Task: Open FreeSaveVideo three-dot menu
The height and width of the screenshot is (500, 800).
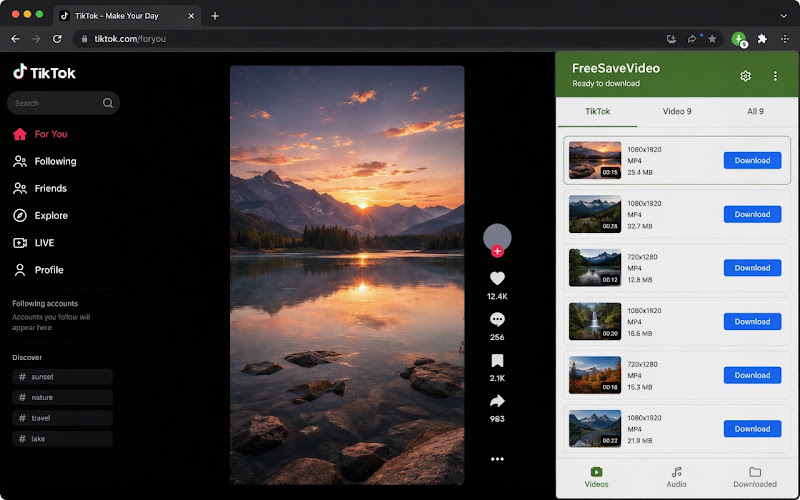Action: 775,76
